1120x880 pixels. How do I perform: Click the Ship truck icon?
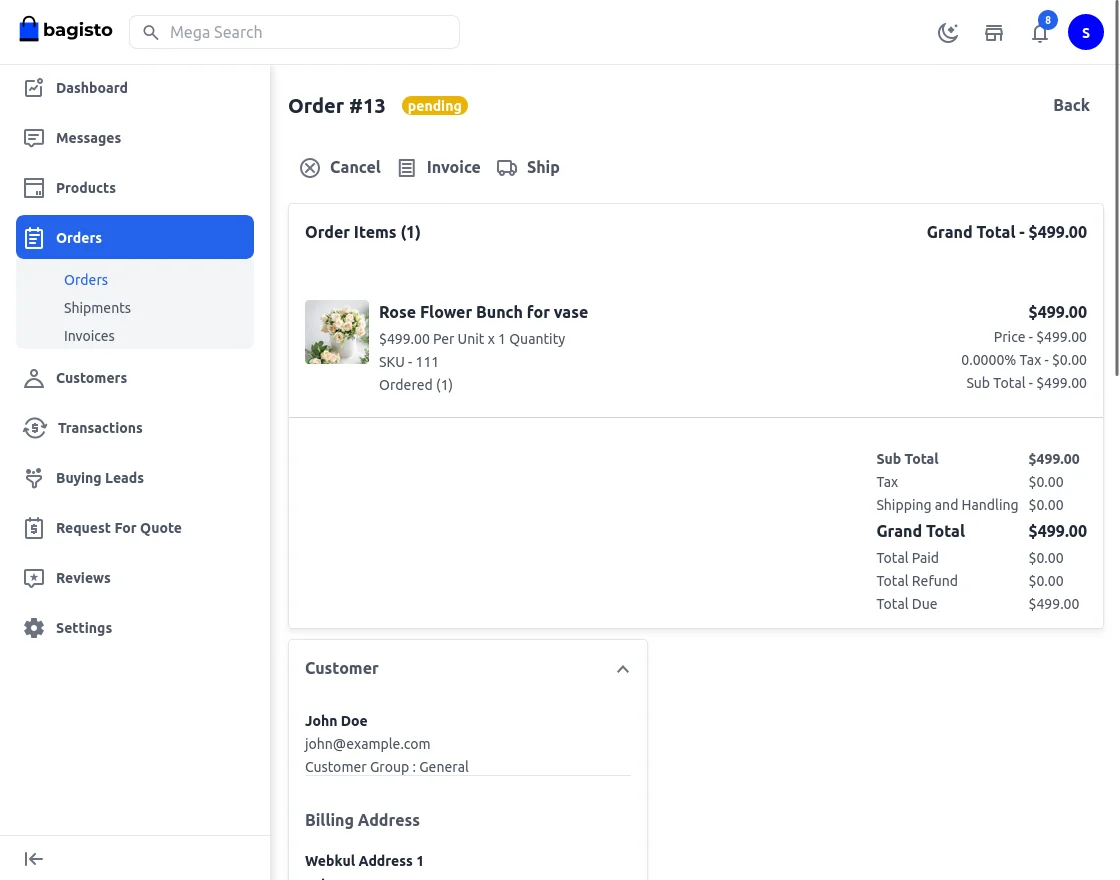click(507, 168)
